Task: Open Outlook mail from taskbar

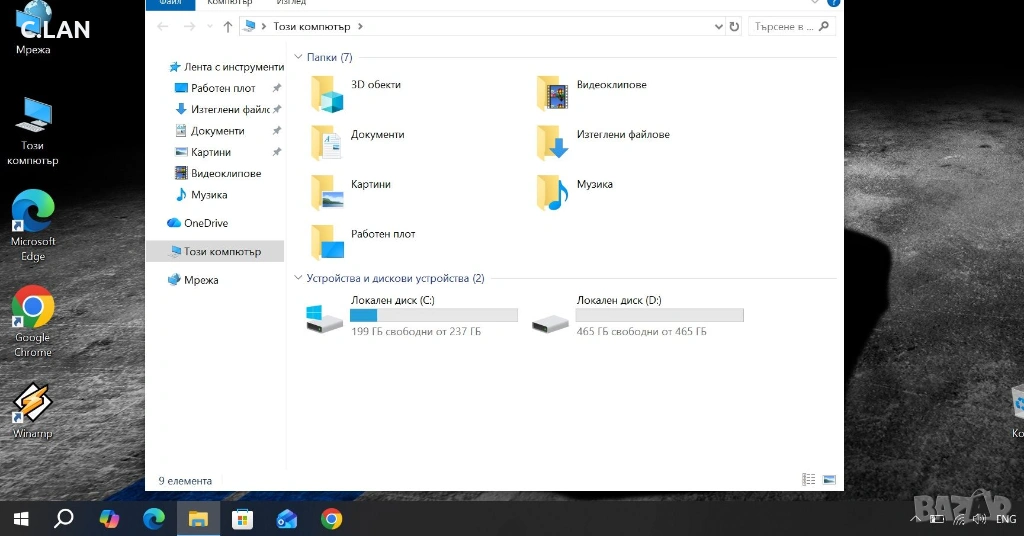Action: click(287, 519)
